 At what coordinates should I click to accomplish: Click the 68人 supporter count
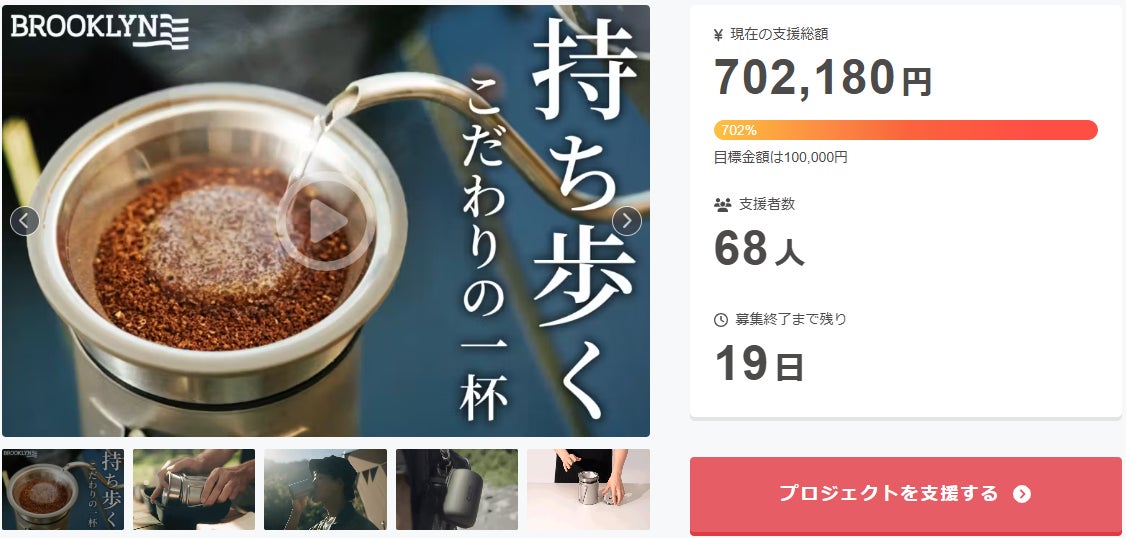tap(759, 249)
